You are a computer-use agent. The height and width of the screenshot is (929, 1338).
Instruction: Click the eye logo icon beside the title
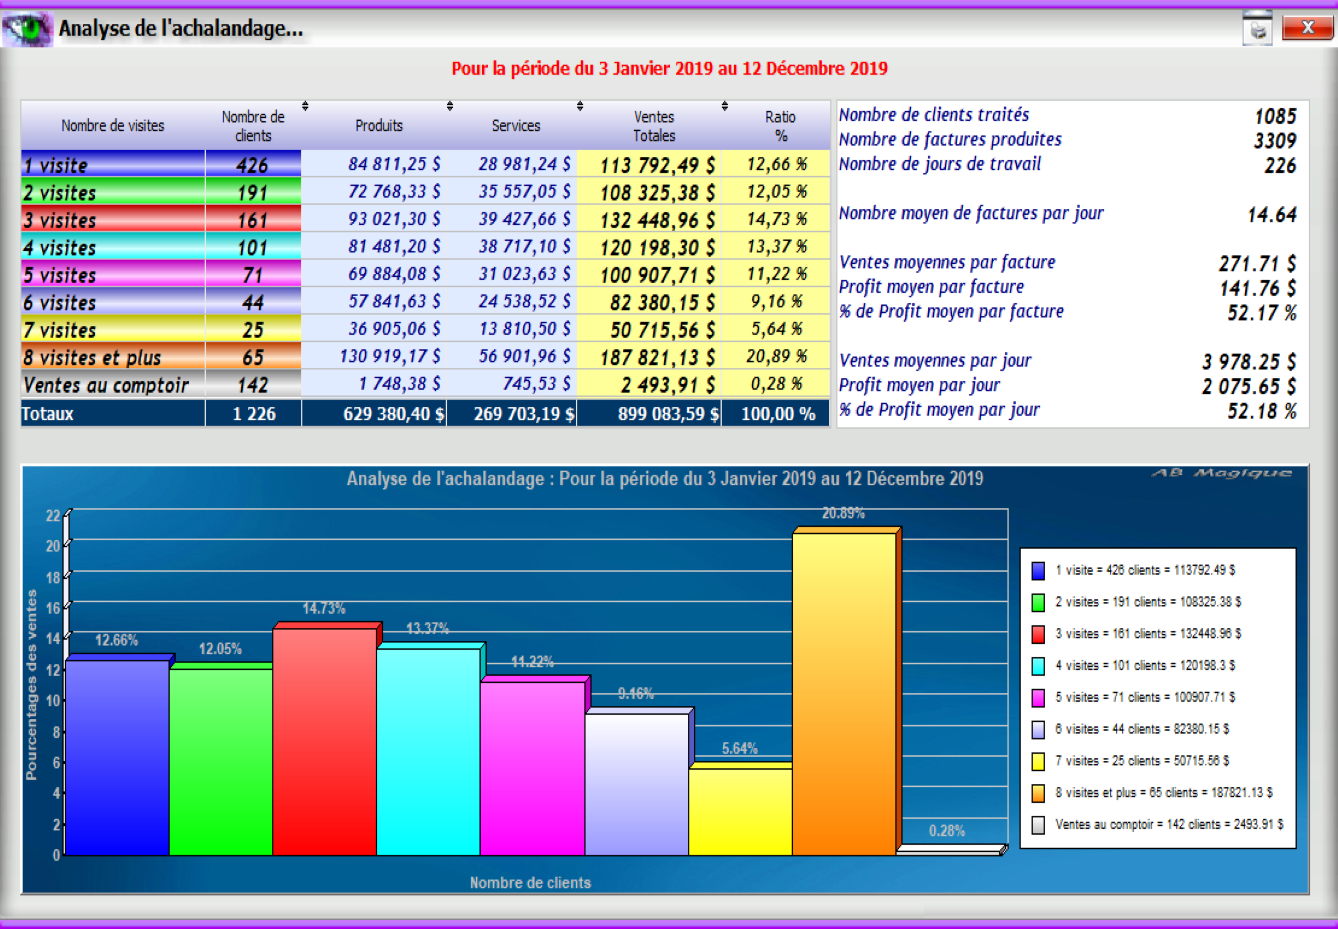[27, 29]
